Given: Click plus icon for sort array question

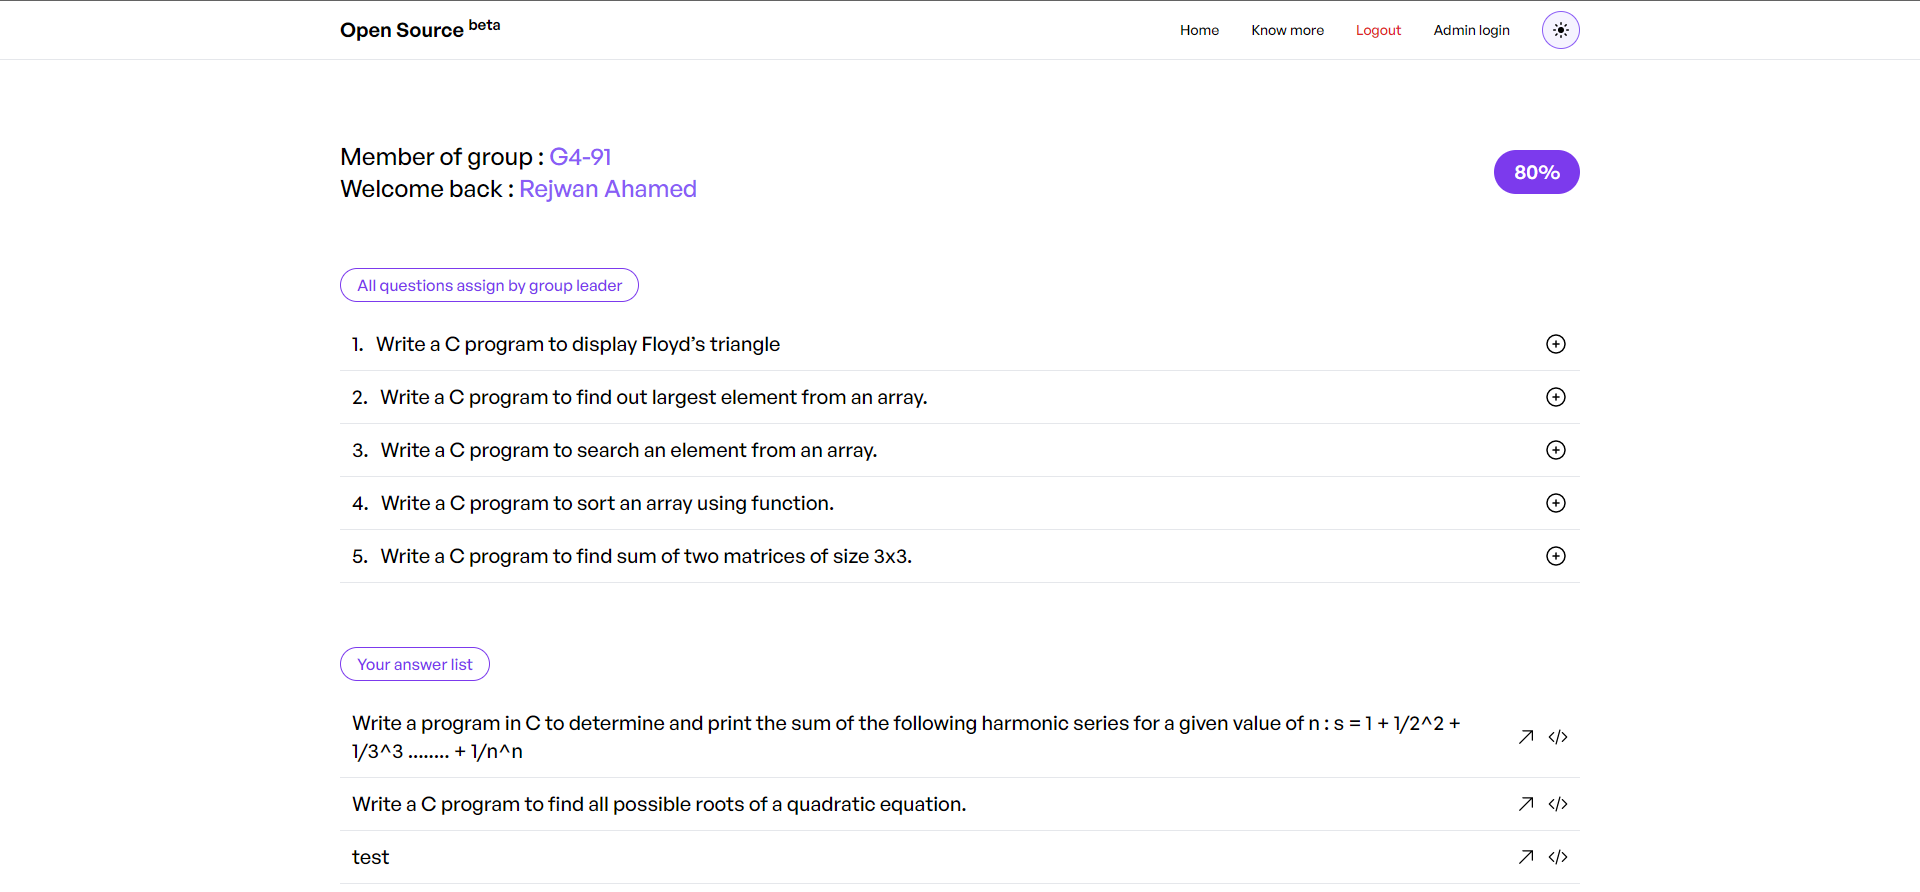Looking at the screenshot, I should click(1556, 503).
